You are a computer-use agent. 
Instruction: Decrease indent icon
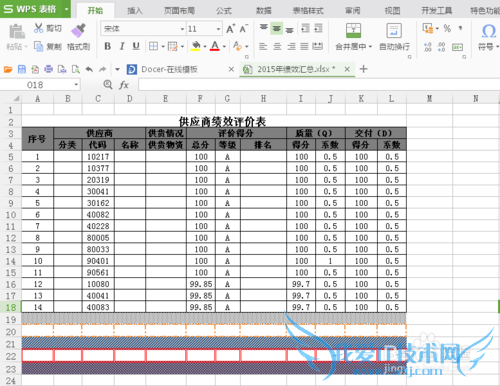(x=305, y=28)
